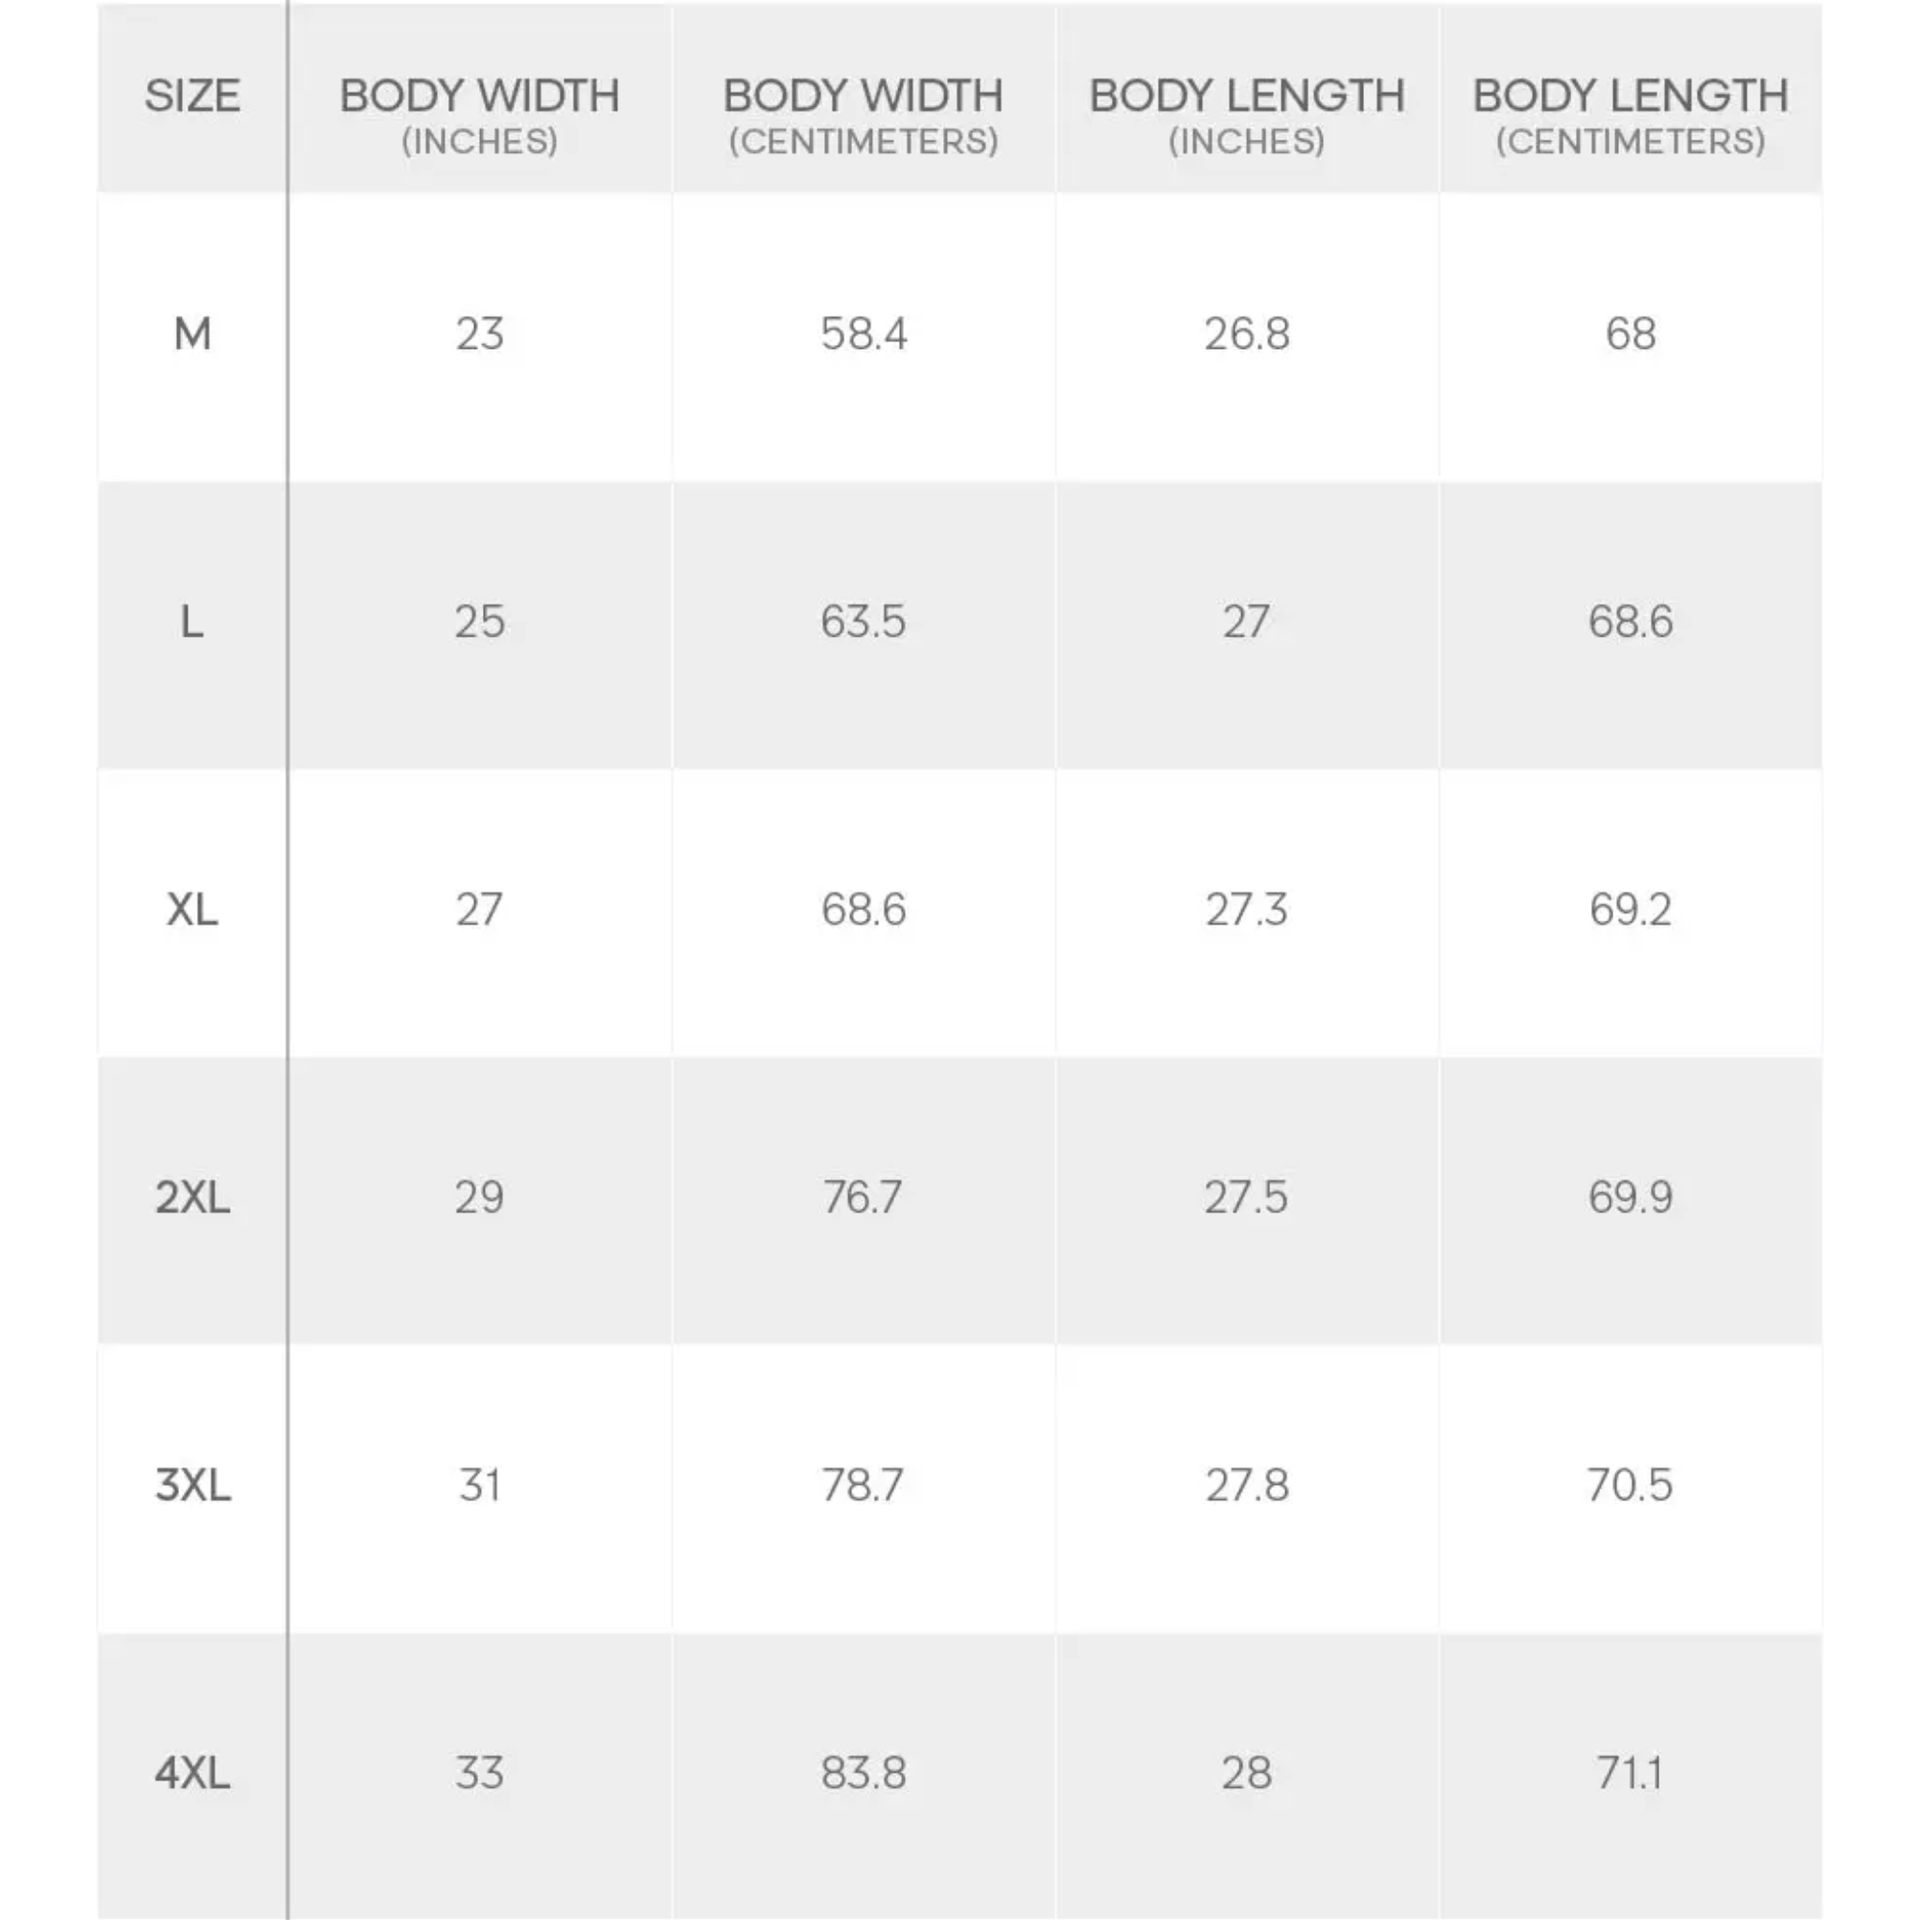1920x1920 pixels.
Task: Select the XL size row label
Action: point(192,910)
